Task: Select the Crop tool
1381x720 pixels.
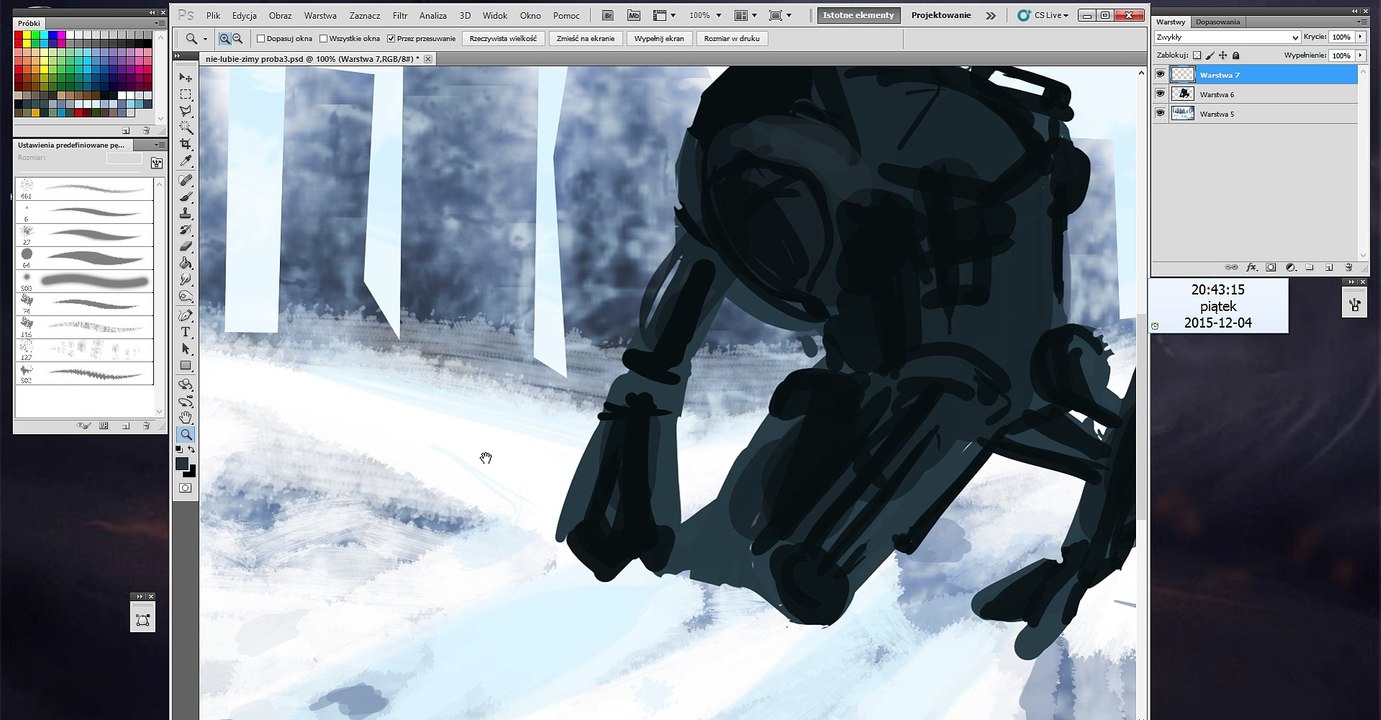Action: [185, 145]
